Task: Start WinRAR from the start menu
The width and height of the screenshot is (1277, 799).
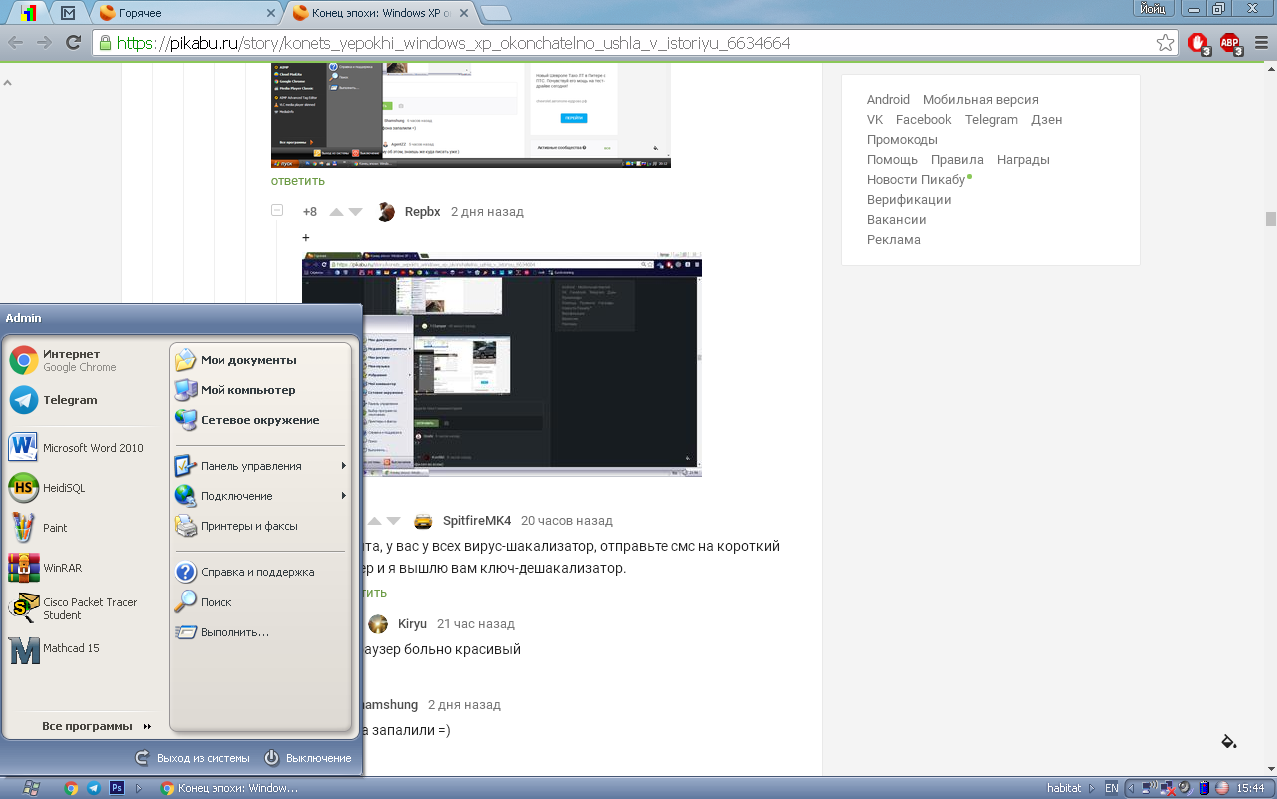Action: pyautogui.click(x=61, y=568)
